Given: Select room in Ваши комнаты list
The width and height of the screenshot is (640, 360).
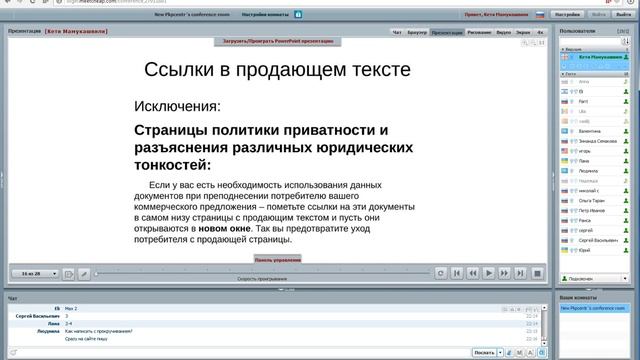Looking at the screenshot, I should point(594,309).
